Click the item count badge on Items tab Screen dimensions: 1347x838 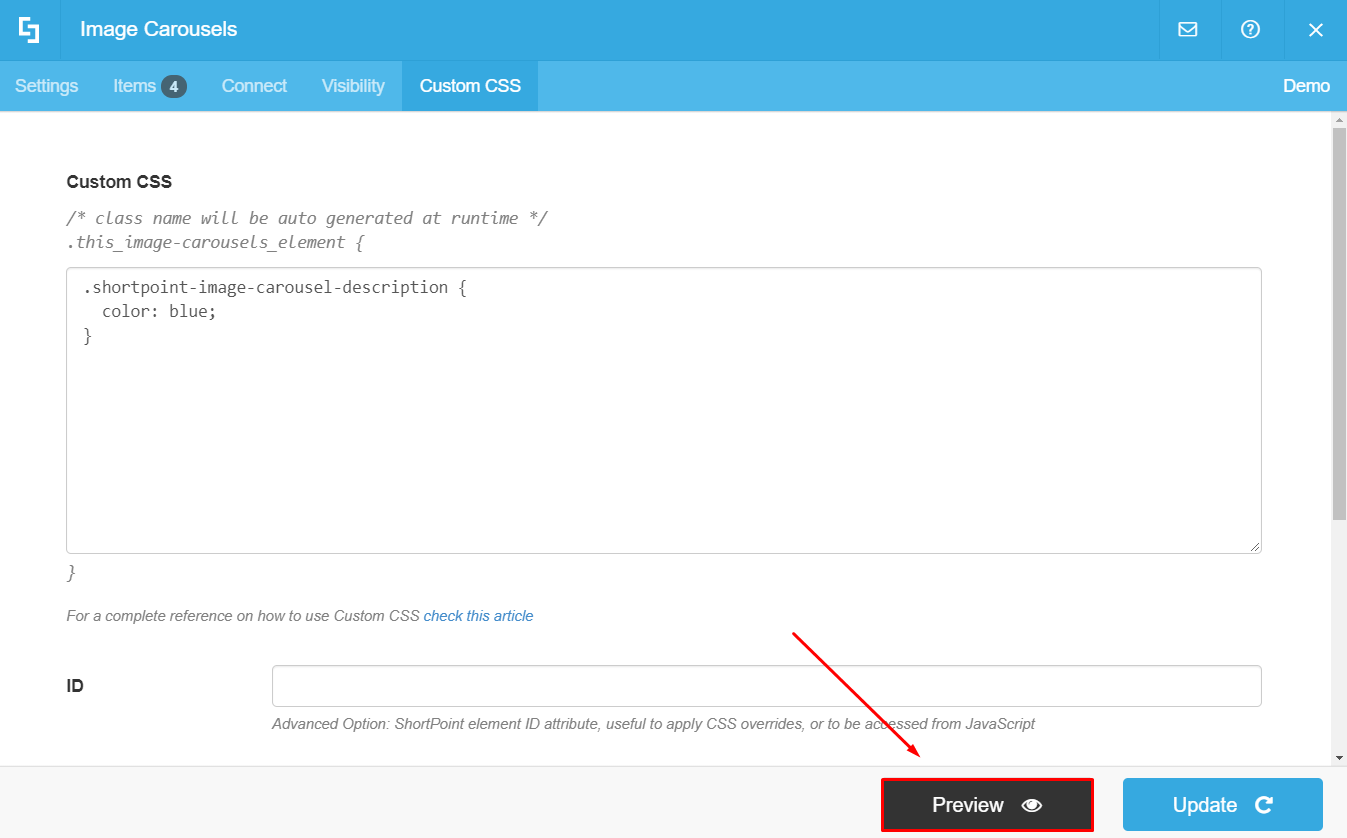[175, 86]
